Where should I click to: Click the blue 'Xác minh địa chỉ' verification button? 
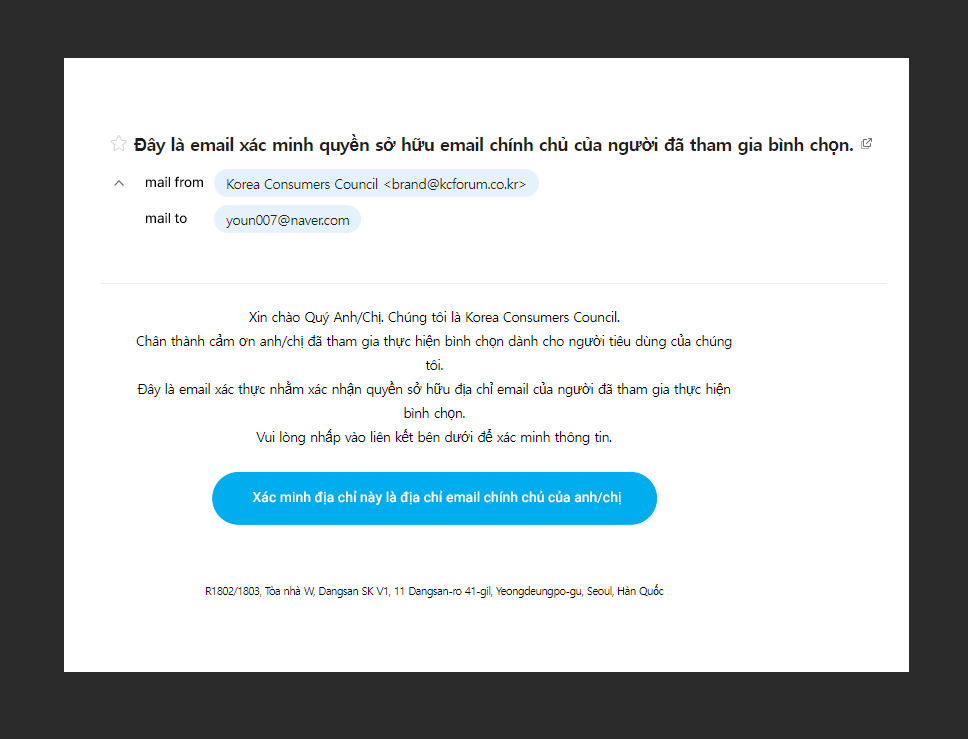pos(434,498)
